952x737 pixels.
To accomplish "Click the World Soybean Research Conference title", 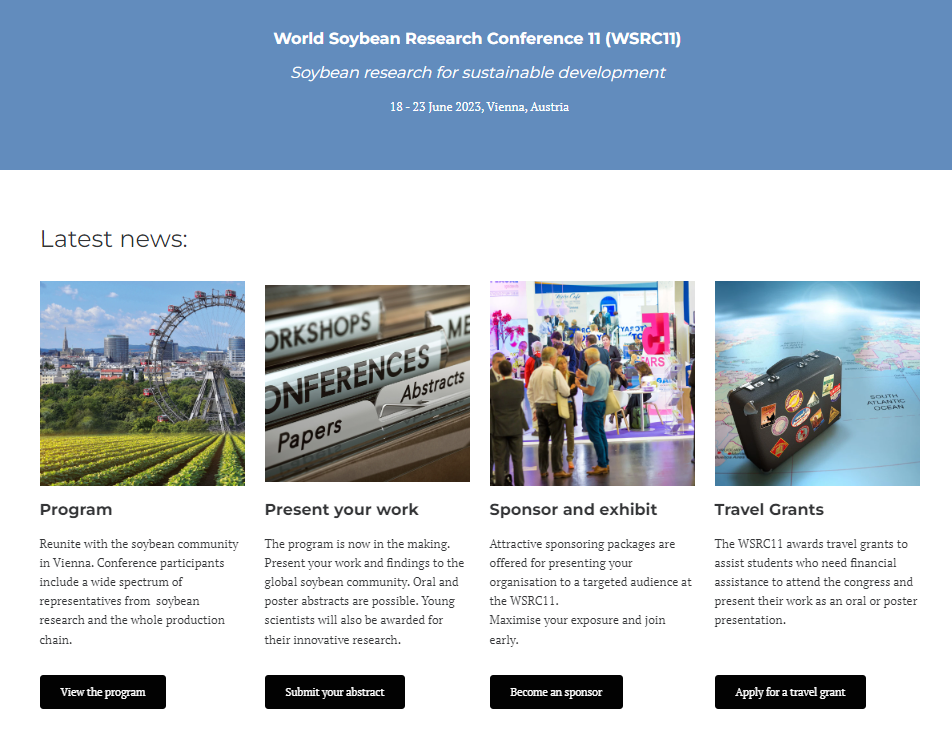I will (x=477, y=39).
